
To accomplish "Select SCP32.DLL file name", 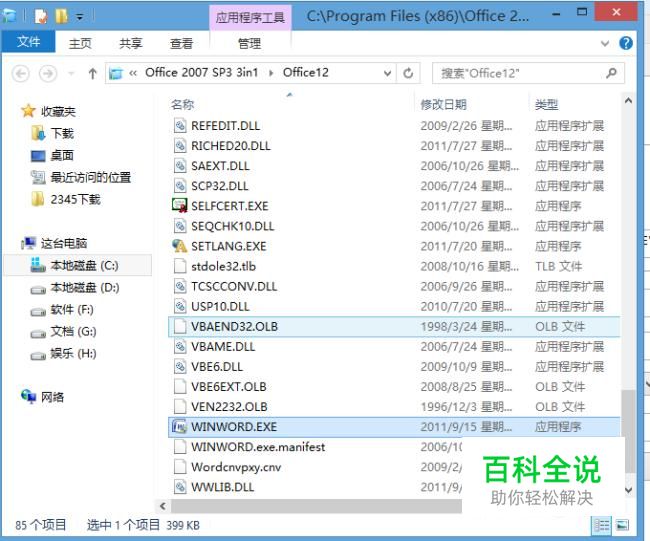I will pyautogui.click(x=220, y=186).
